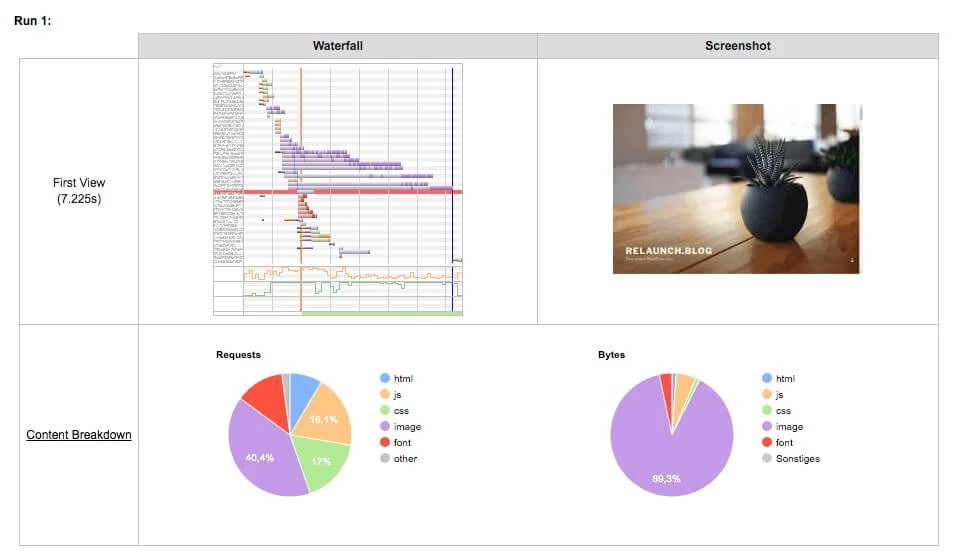Click the Sonstiges legend dot under Bytes

pyautogui.click(x=767, y=458)
